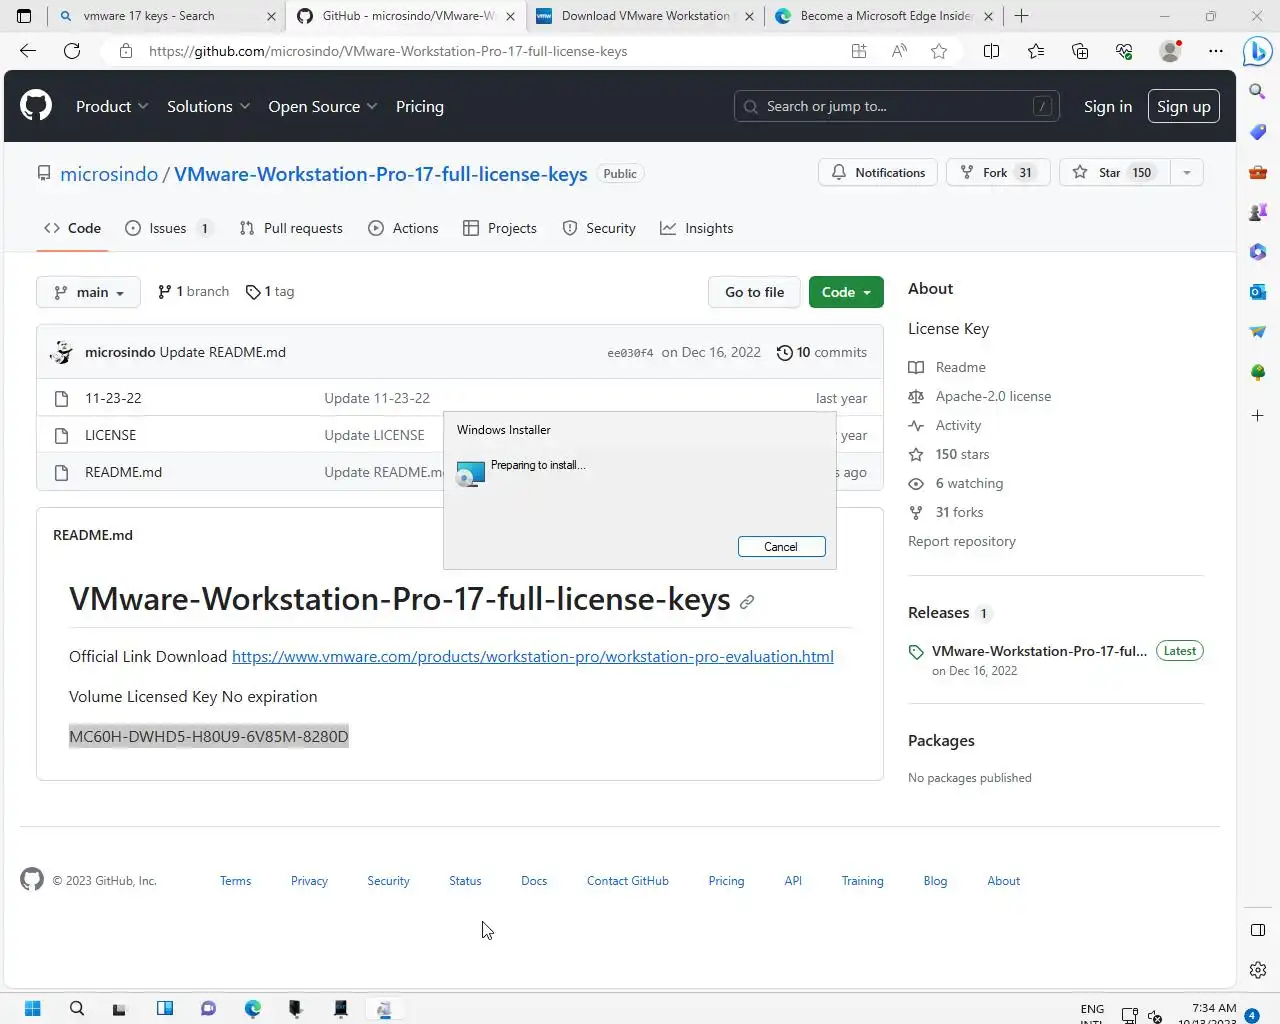Click the Edge profile avatar
1280x1024 pixels.
point(1169,51)
